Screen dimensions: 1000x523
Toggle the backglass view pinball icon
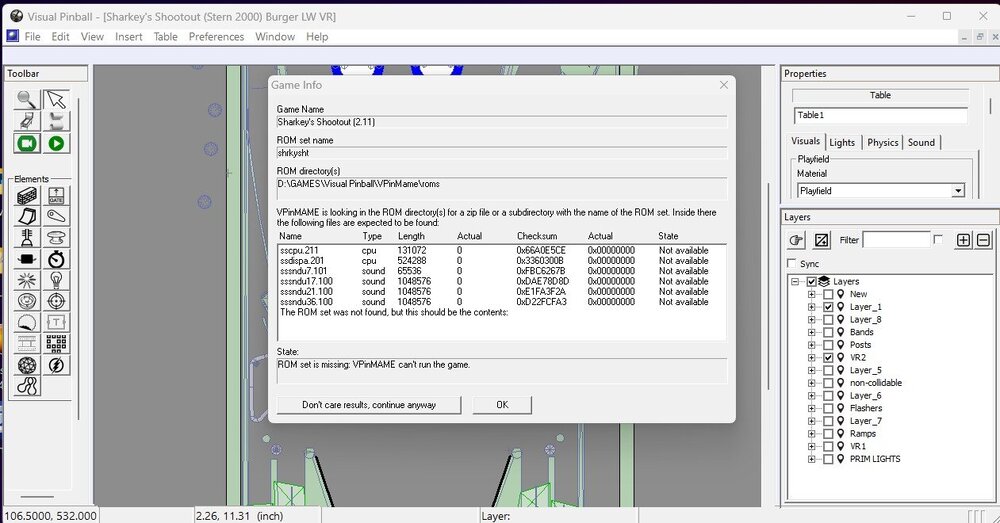click(x=27, y=121)
